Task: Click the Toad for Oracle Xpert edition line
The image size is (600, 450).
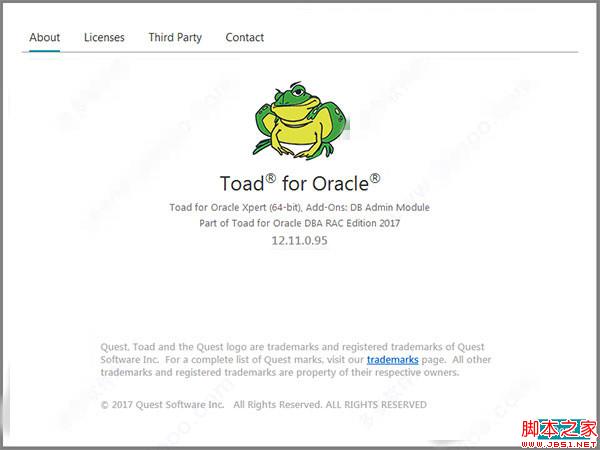Action: pyautogui.click(x=300, y=207)
